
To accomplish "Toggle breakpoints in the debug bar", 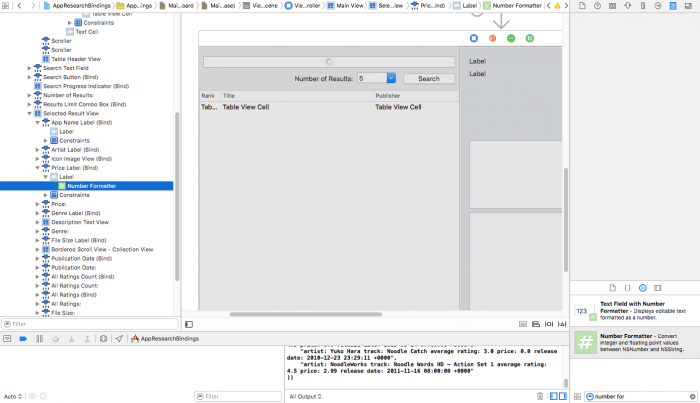I will [x=25, y=339].
